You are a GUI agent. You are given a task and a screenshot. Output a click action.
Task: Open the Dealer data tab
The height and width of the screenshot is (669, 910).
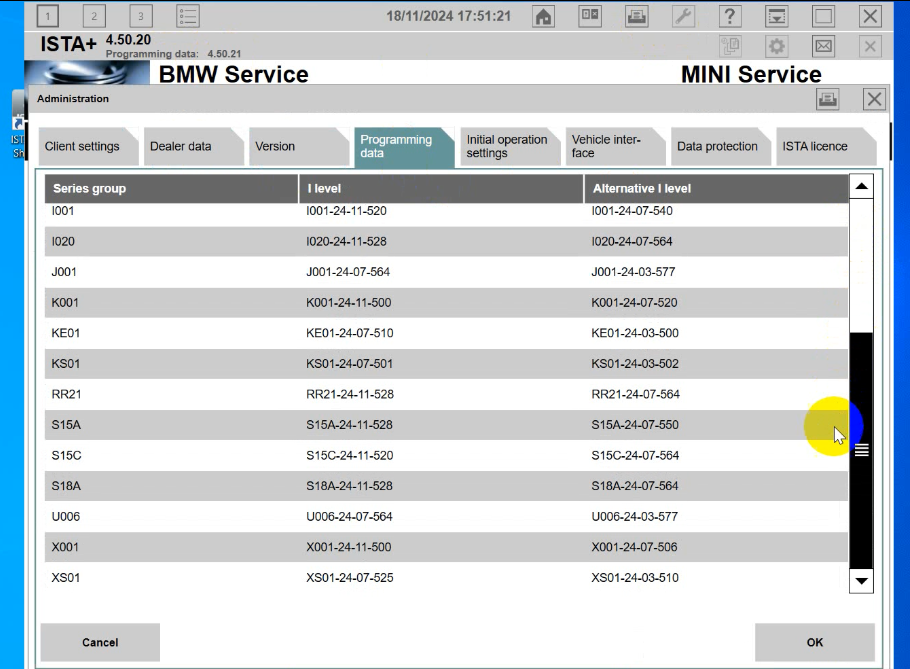[x=194, y=147]
